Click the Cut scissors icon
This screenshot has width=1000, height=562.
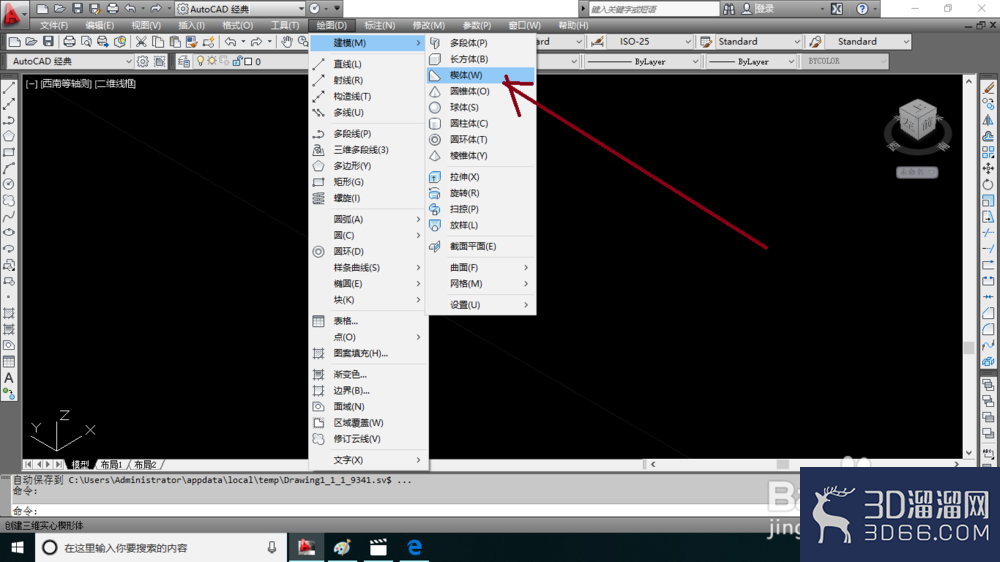click(141, 42)
